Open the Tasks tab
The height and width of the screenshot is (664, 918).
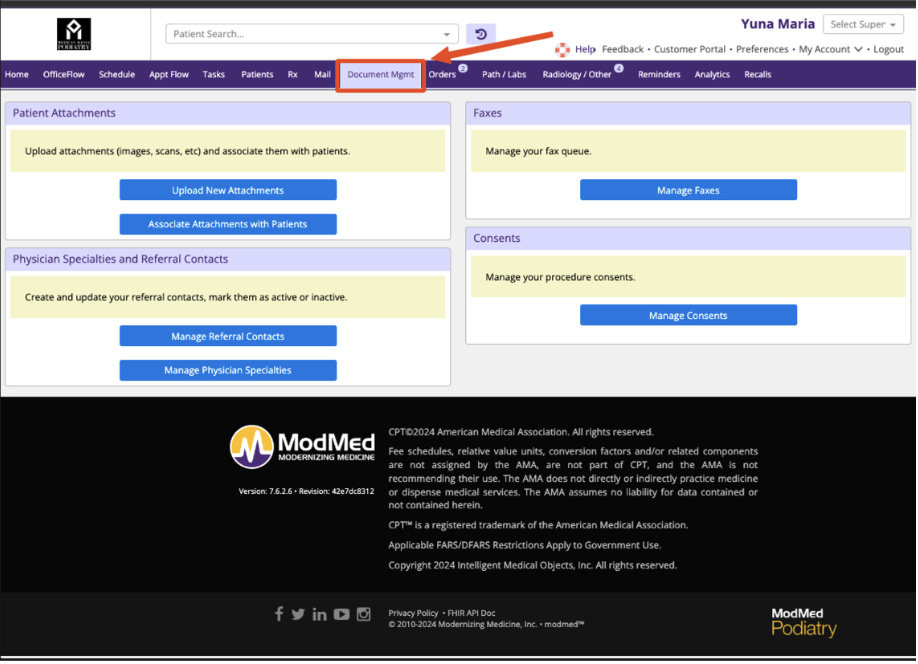[x=214, y=74]
